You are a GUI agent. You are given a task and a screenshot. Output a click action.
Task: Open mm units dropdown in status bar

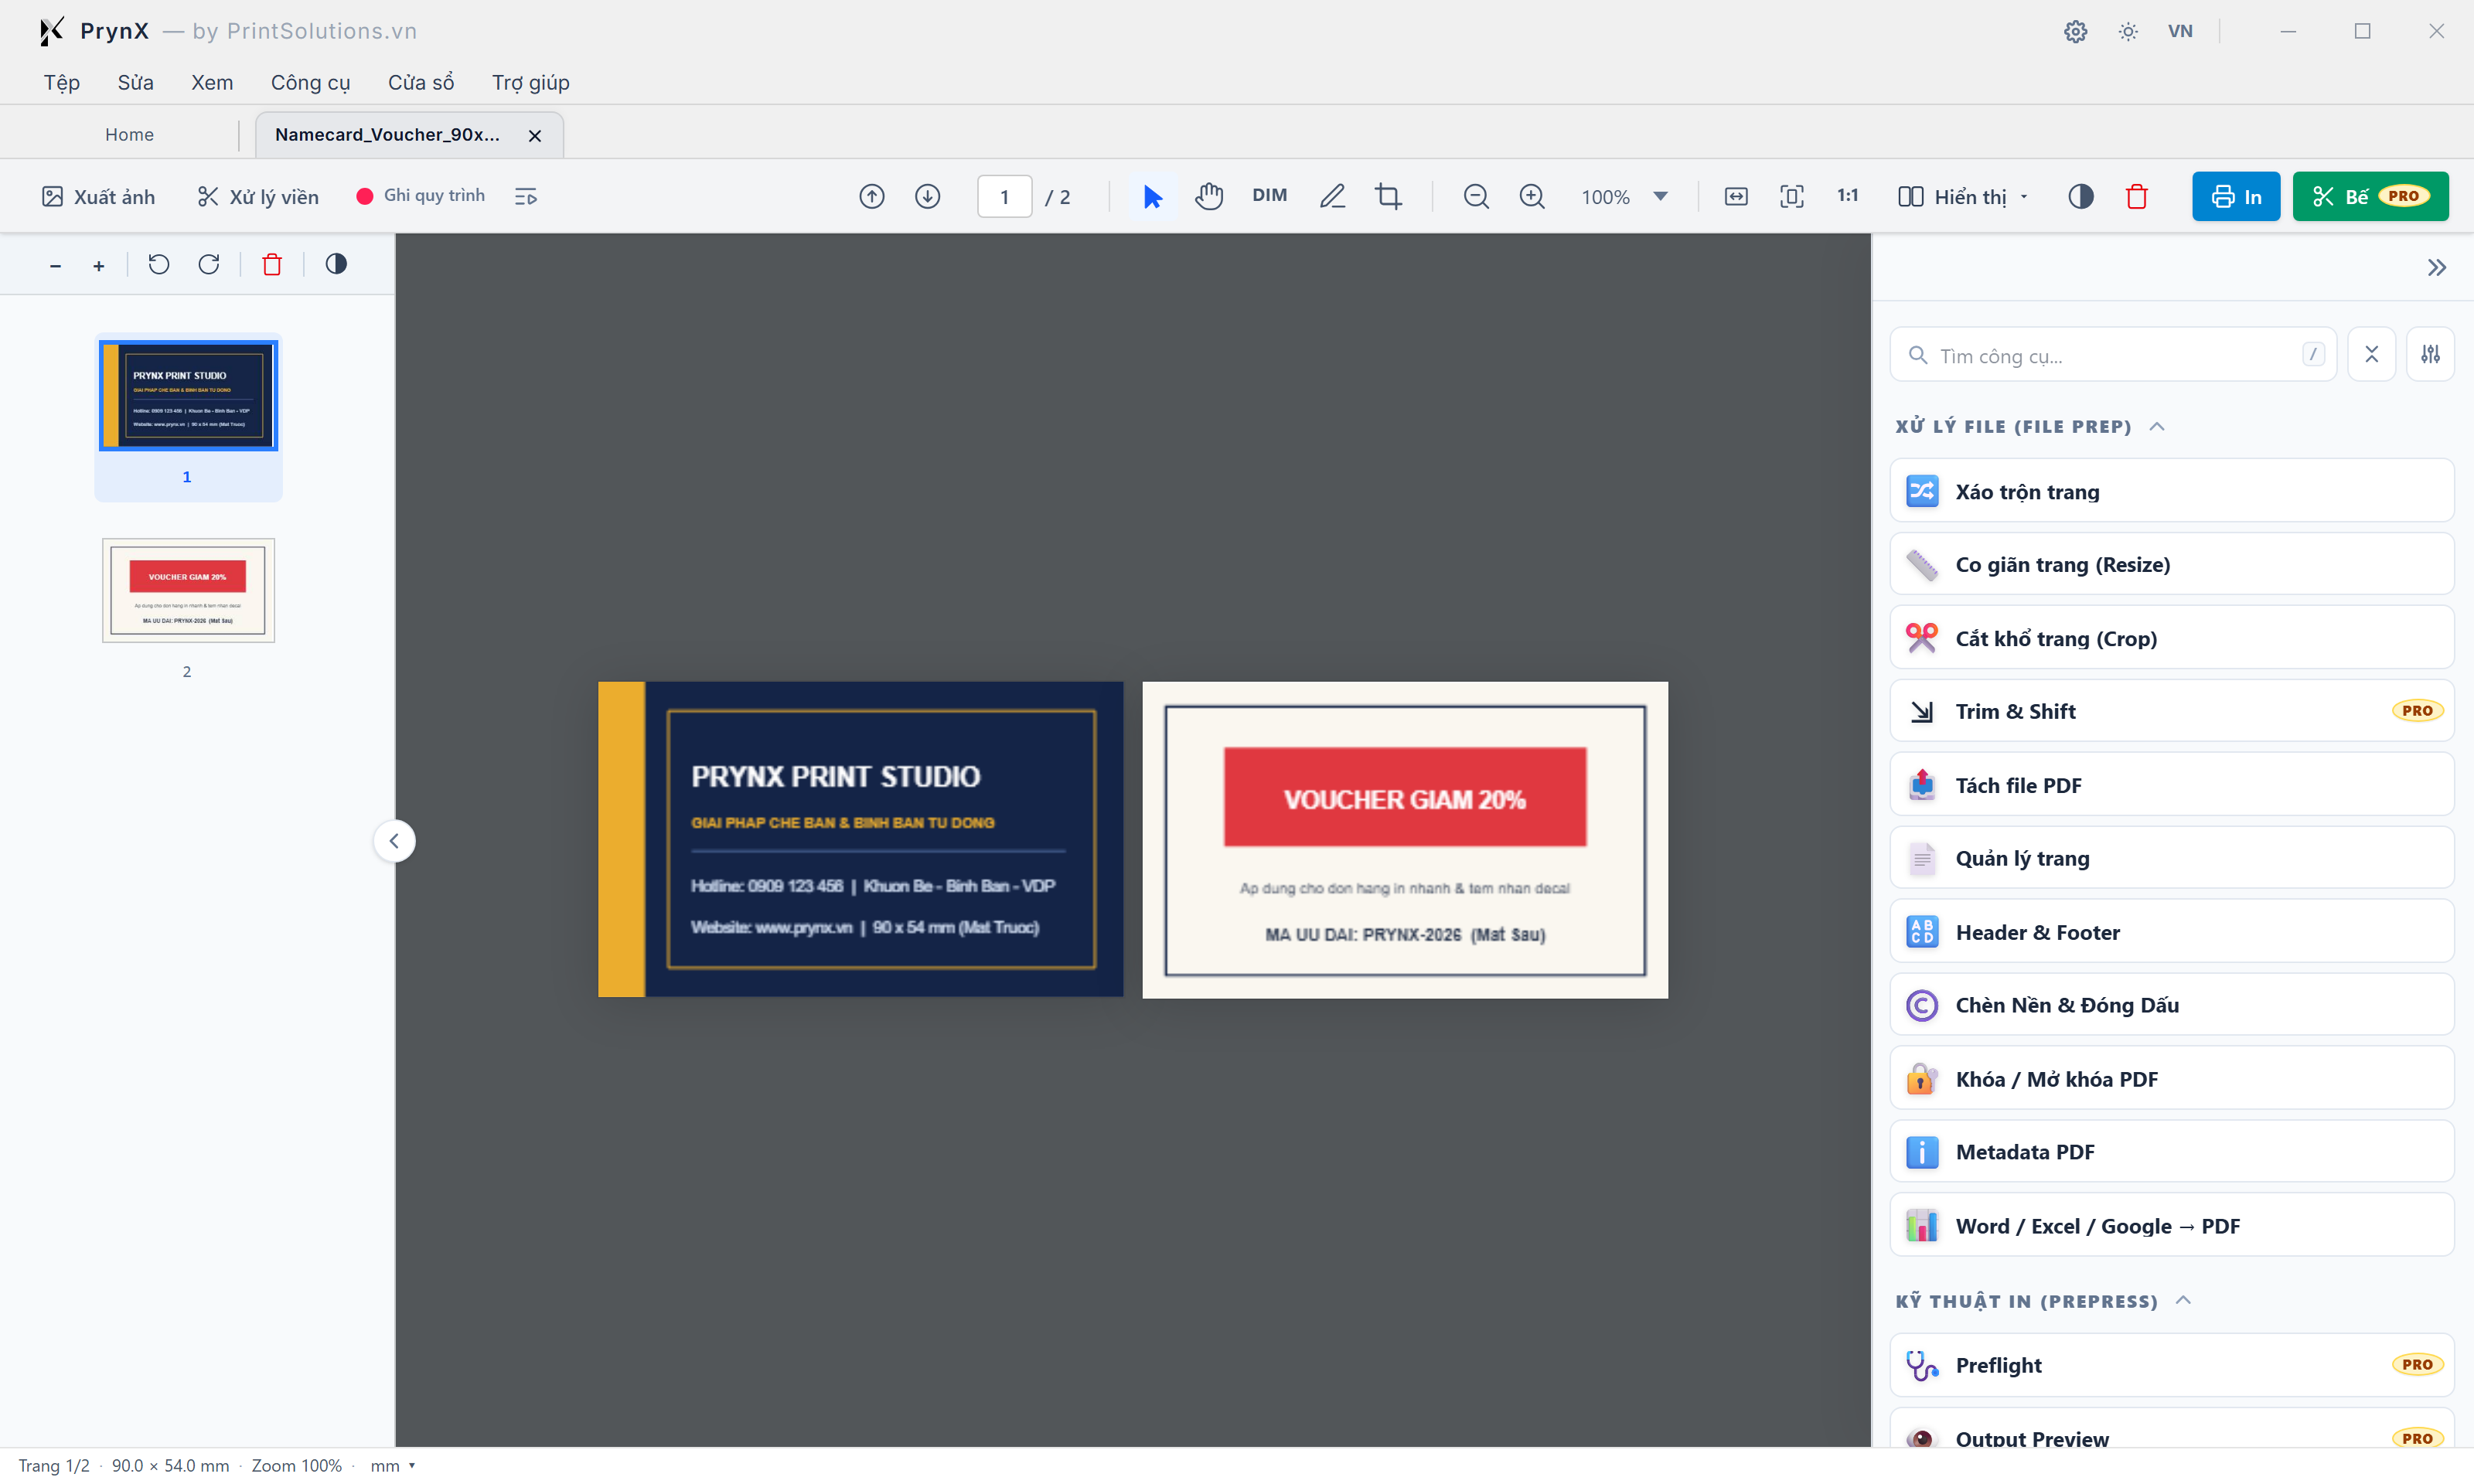click(393, 1466)
